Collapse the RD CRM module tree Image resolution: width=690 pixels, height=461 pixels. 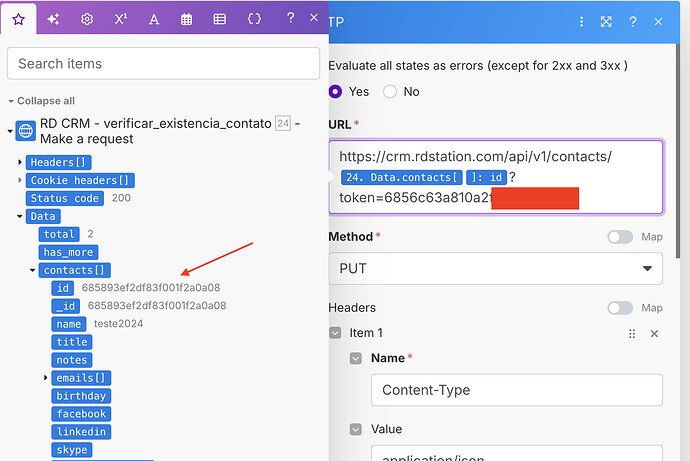point(10,131)
